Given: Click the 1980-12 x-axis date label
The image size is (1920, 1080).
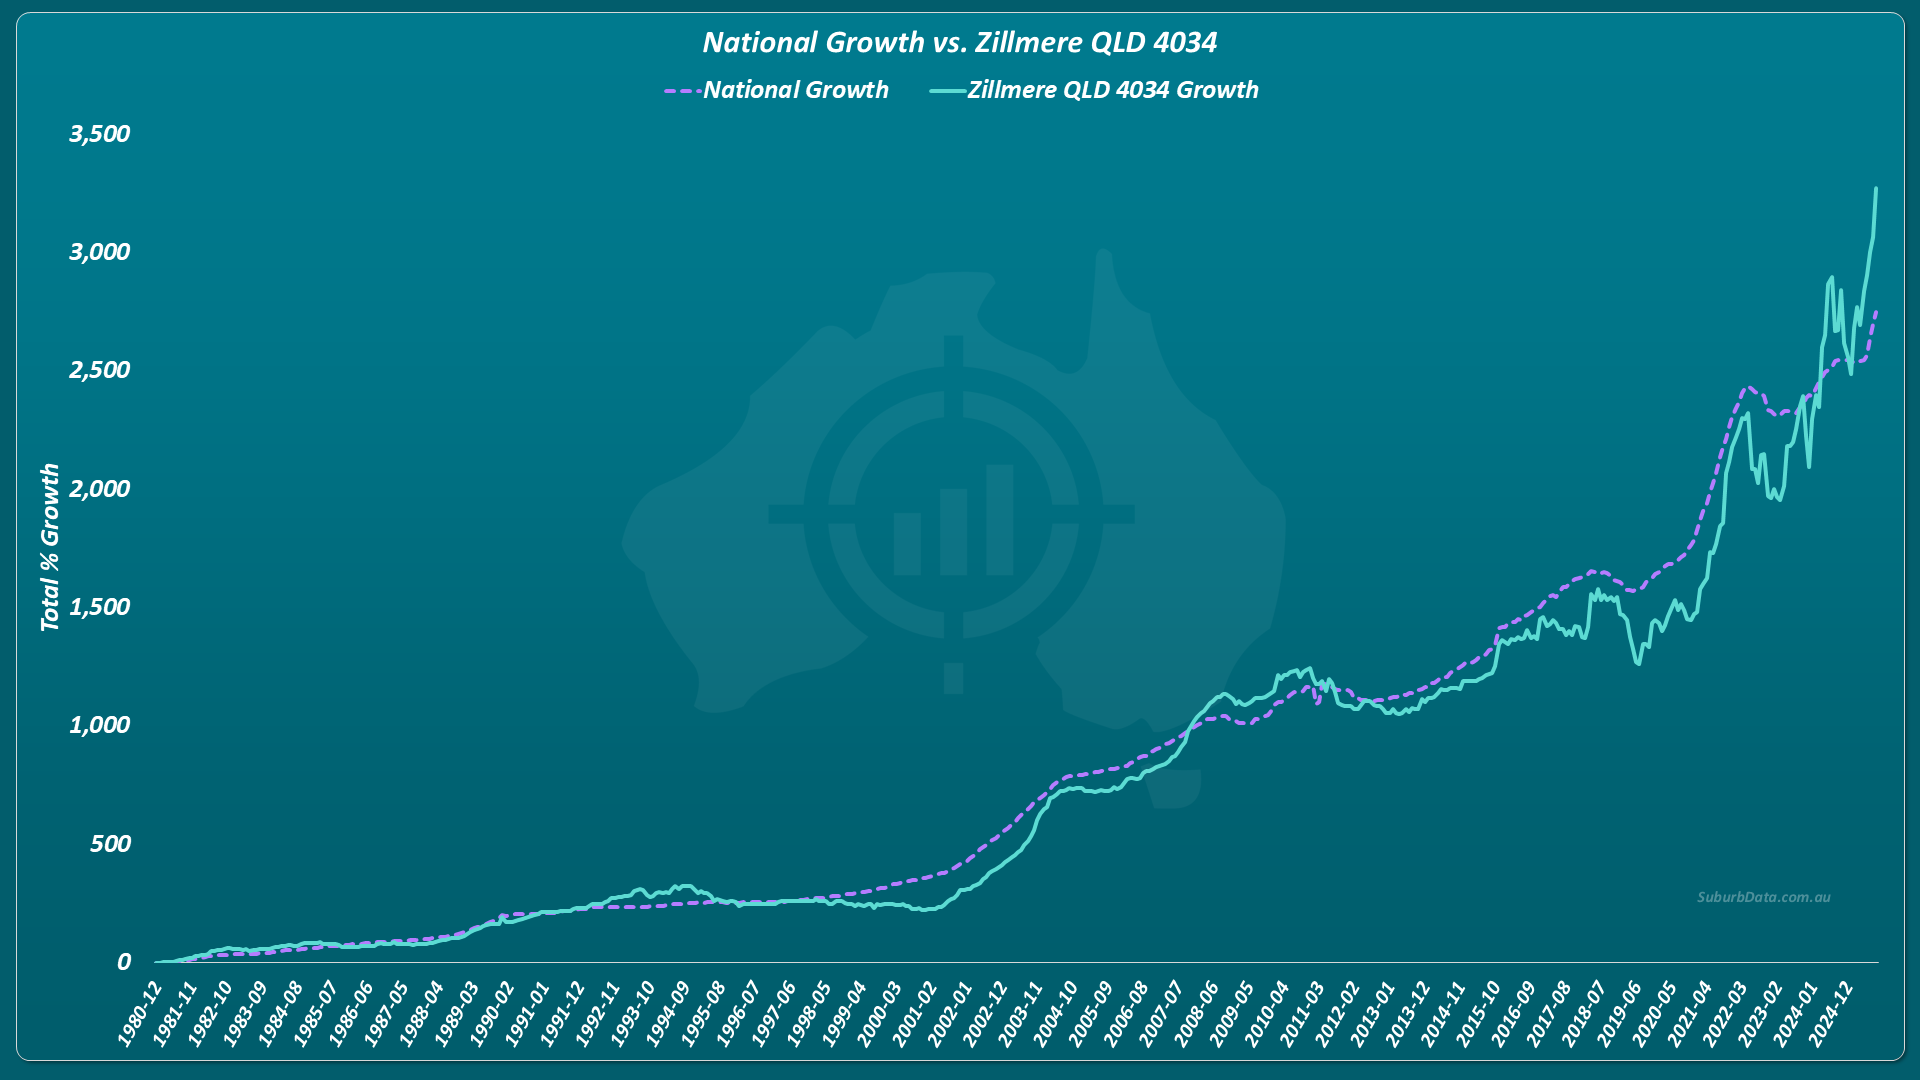Looking at the screenshot, I should [x=139, y=1013].
